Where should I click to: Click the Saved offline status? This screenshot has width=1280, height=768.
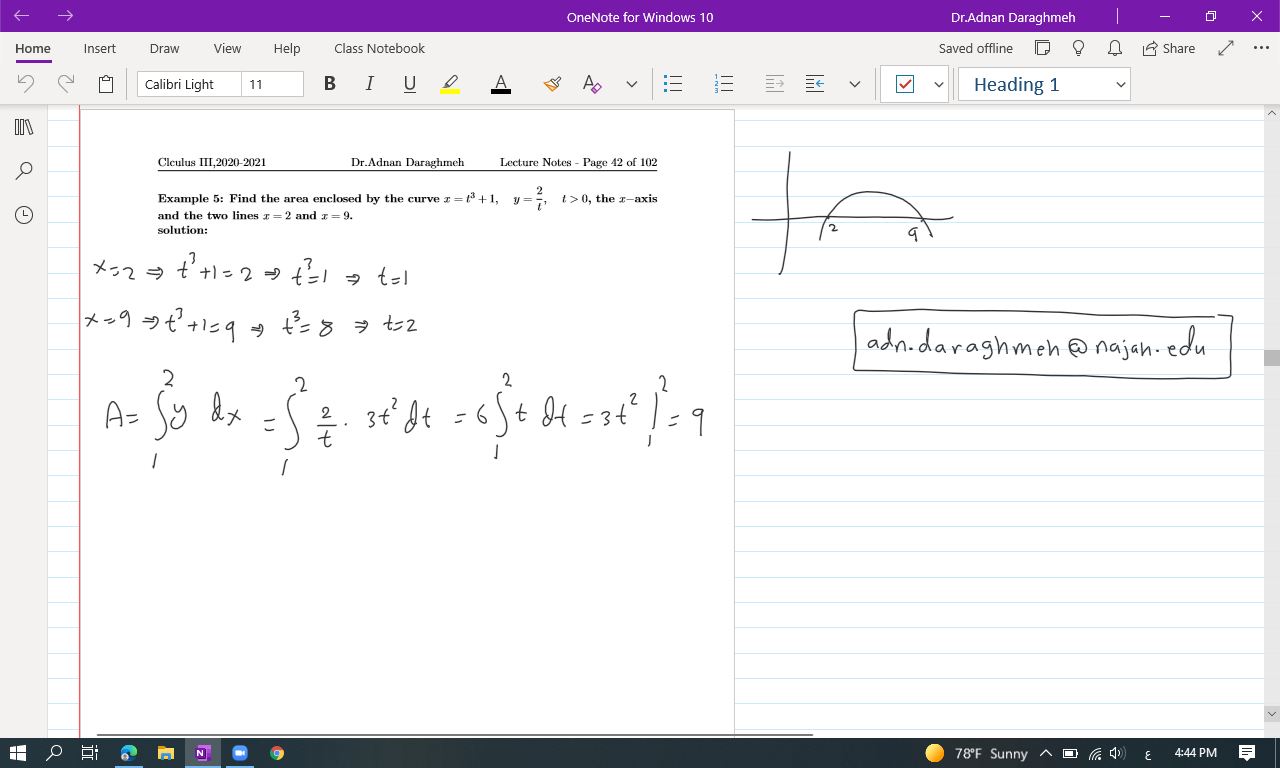pos(975,48)
